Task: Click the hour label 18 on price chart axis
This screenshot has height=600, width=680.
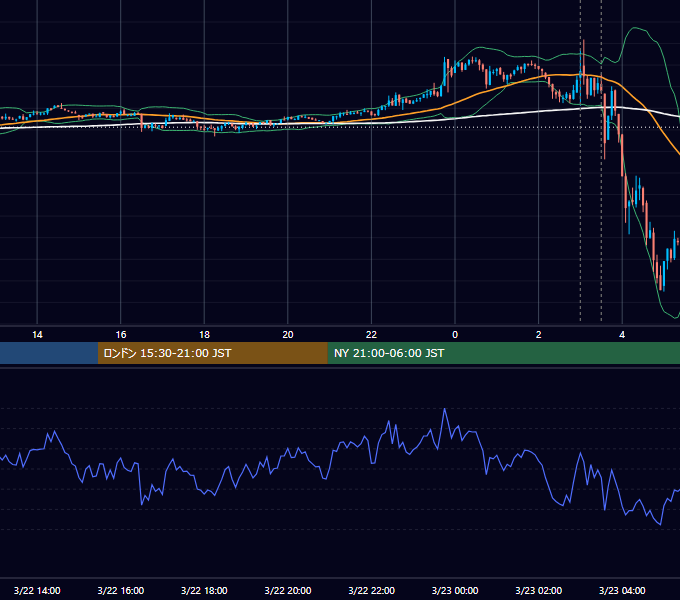Action: pos(204,335)
